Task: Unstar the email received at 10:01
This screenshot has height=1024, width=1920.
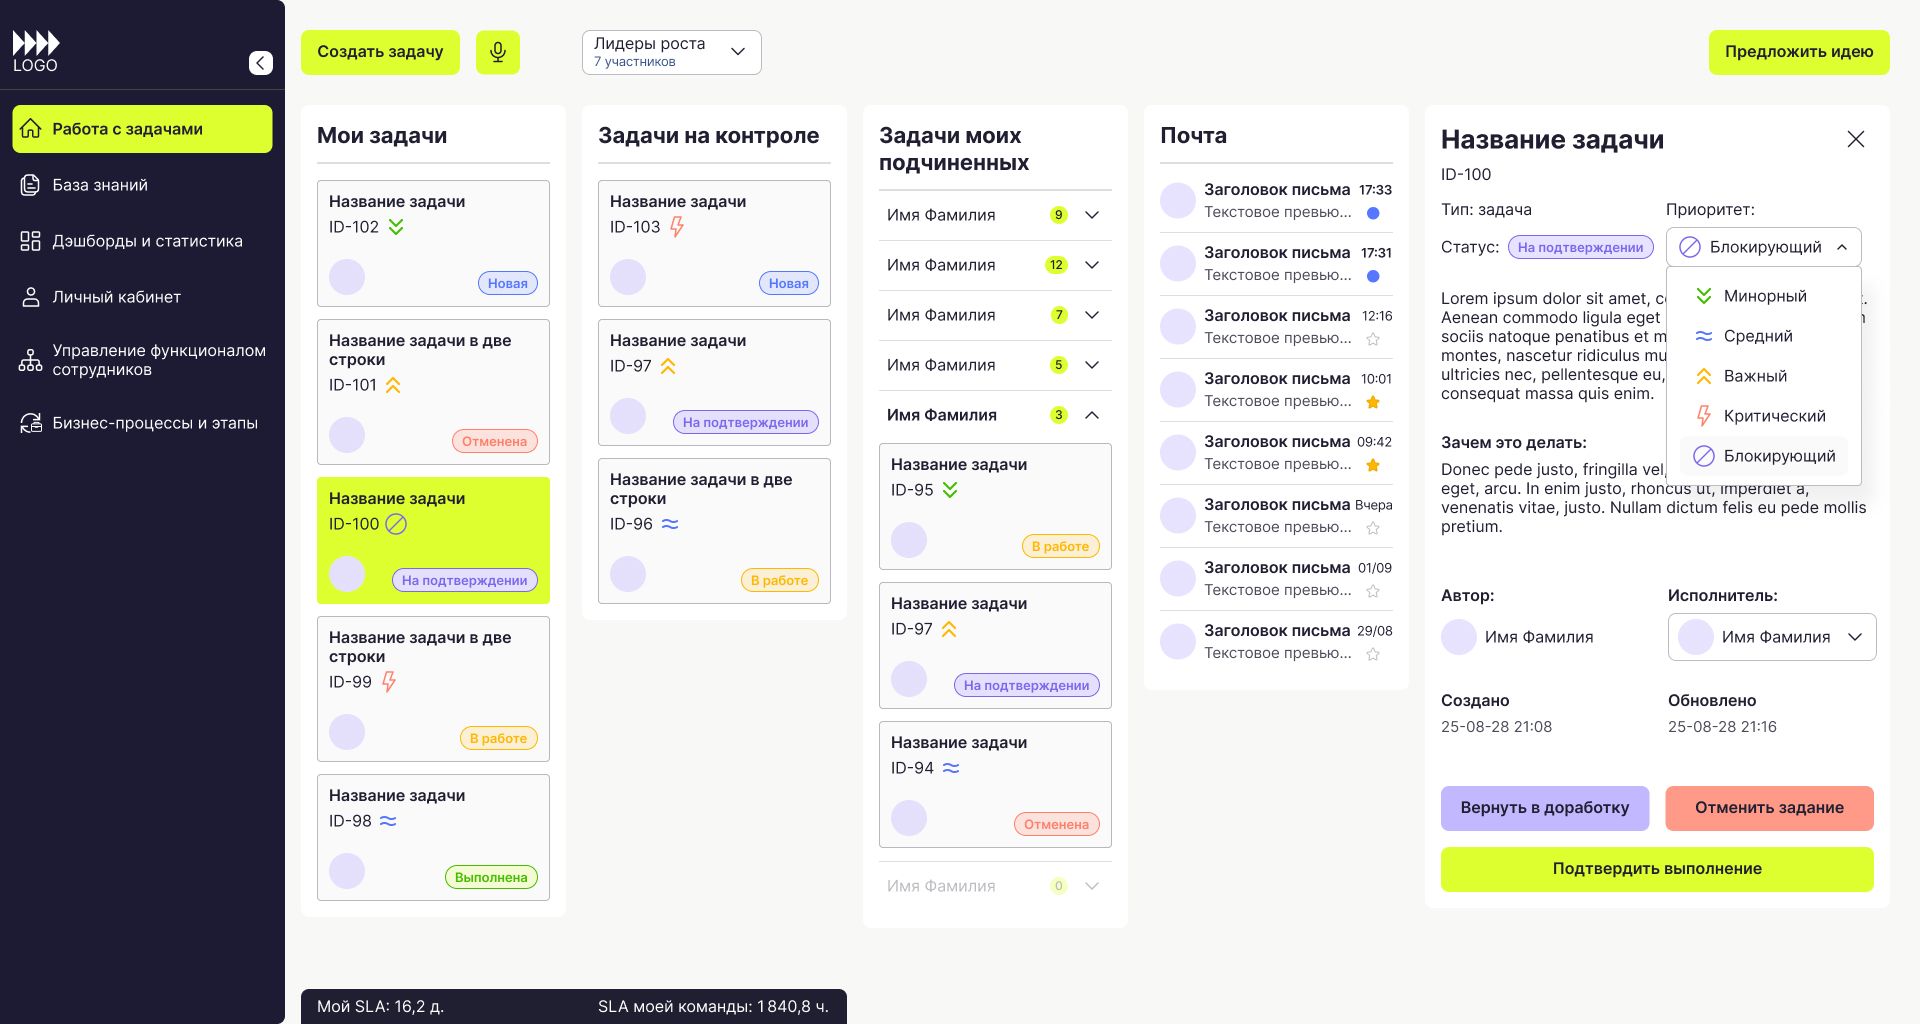Action: coord(1373,402)
